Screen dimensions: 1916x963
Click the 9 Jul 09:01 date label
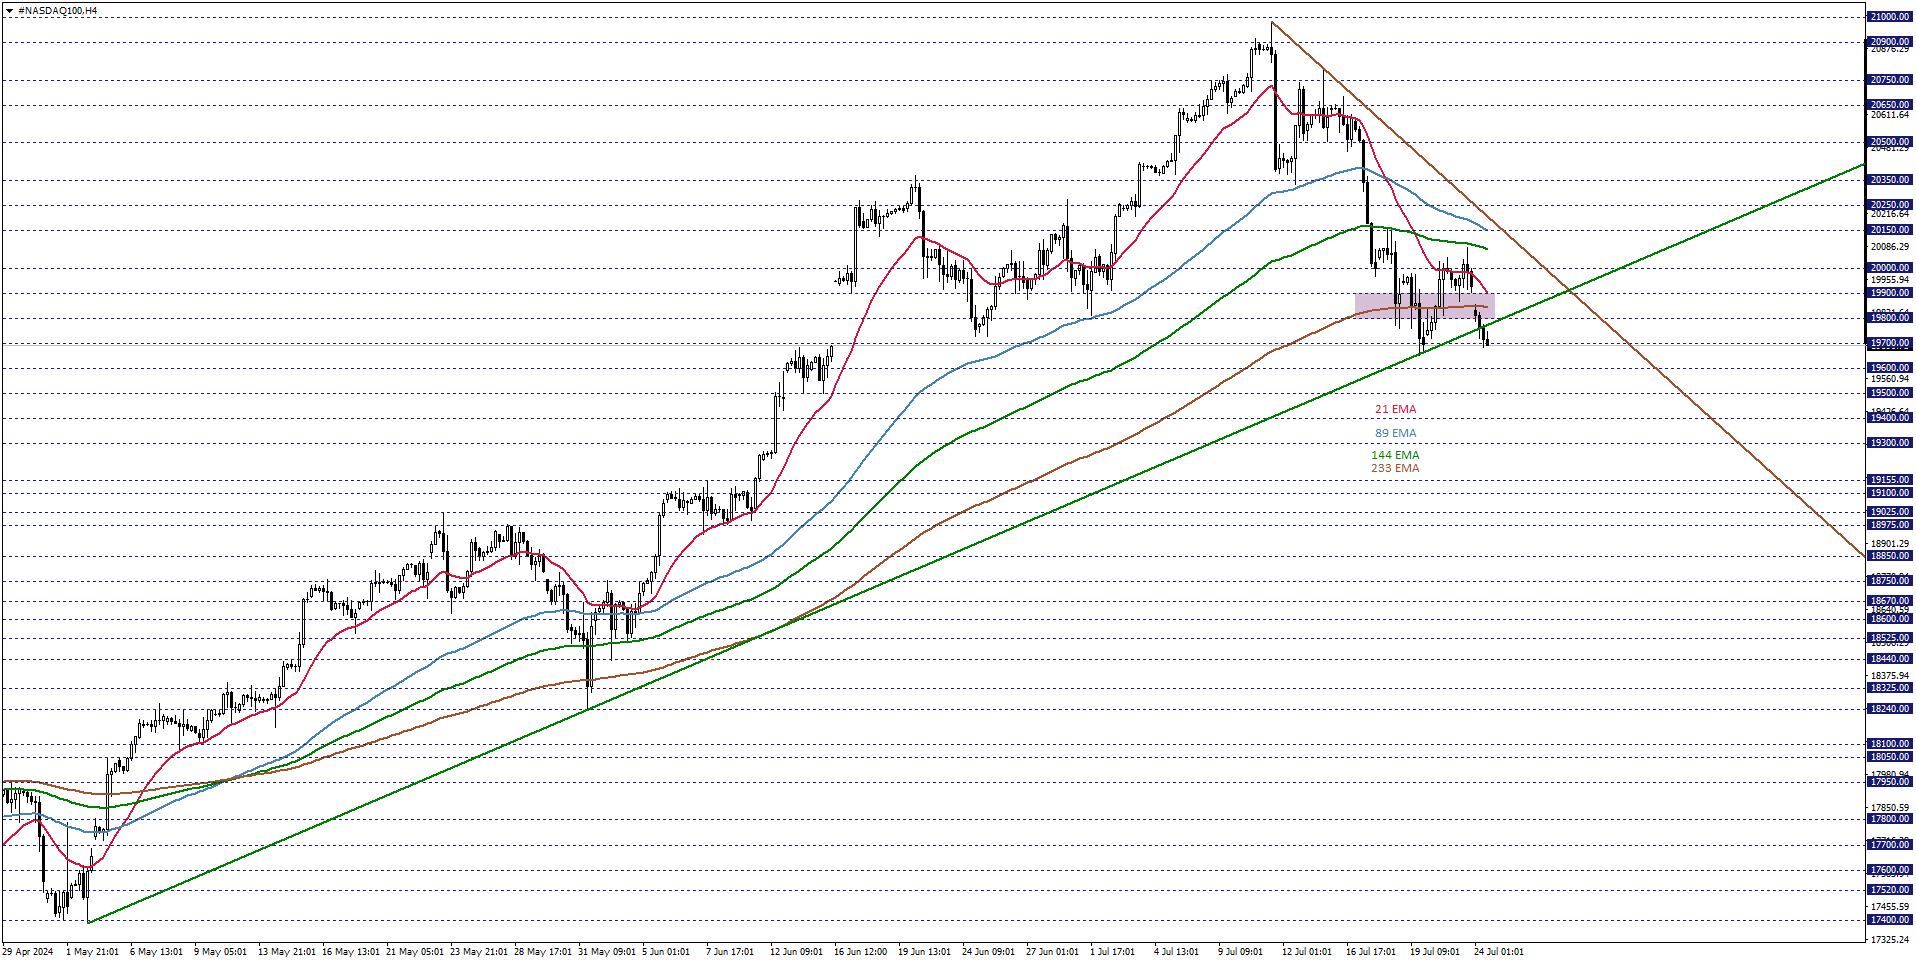pyautogui.click(x=1240, y=951)
